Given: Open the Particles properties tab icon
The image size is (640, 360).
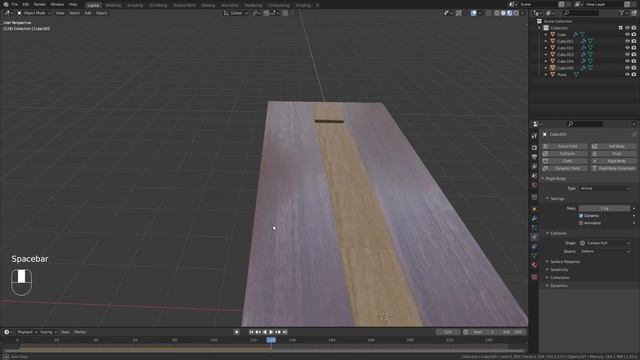Looking at the screenshot, I should tap(534, 228).
